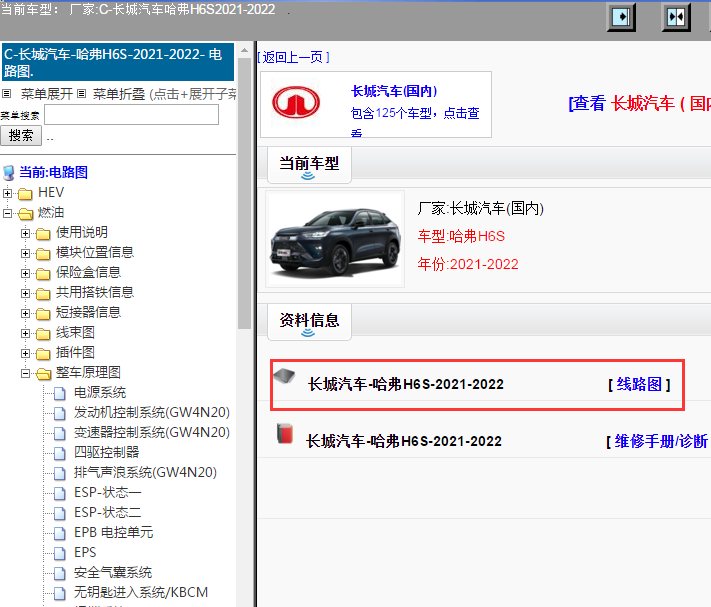Open 变速器控制系统(GW4N20) tree item
The height and width of the screenshot is (607, 711).
151,432
